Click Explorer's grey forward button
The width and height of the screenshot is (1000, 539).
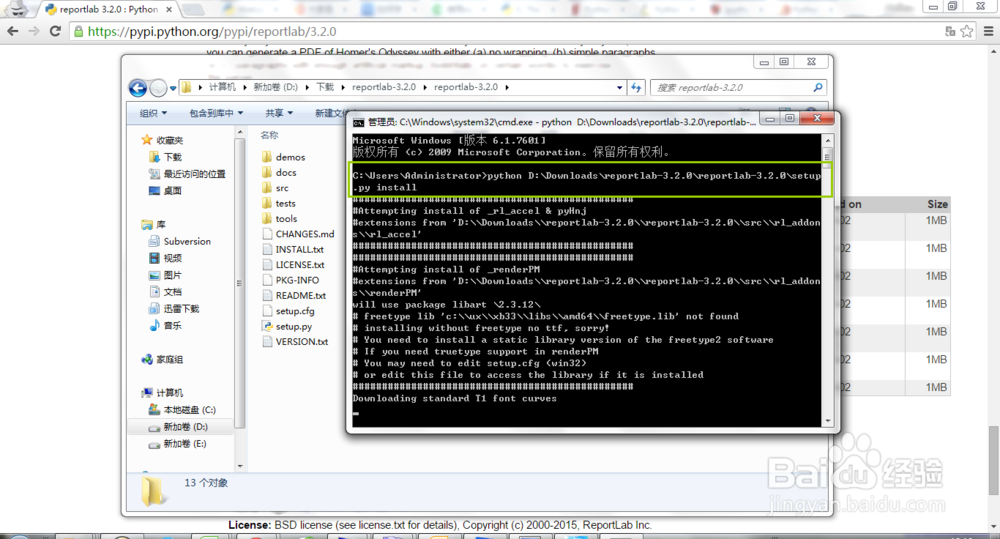158,87
